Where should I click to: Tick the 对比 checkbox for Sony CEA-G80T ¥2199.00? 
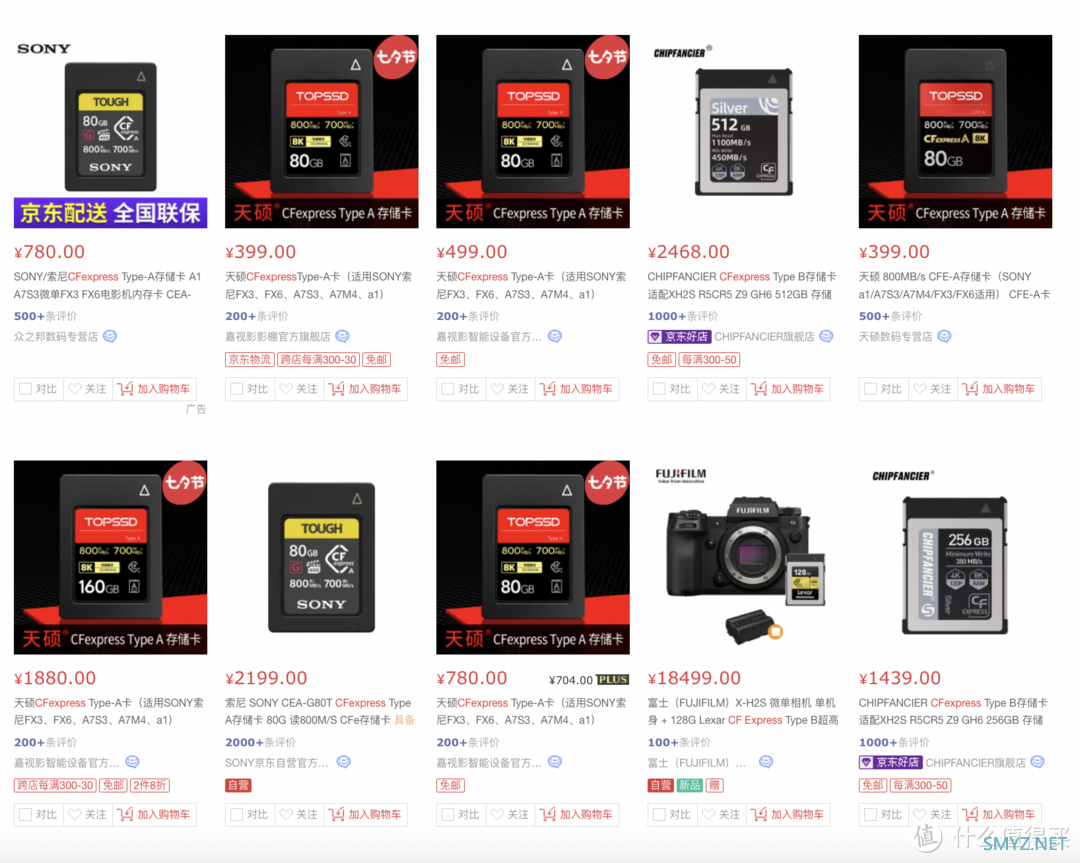pyautogui.click(x=237, y=815)
